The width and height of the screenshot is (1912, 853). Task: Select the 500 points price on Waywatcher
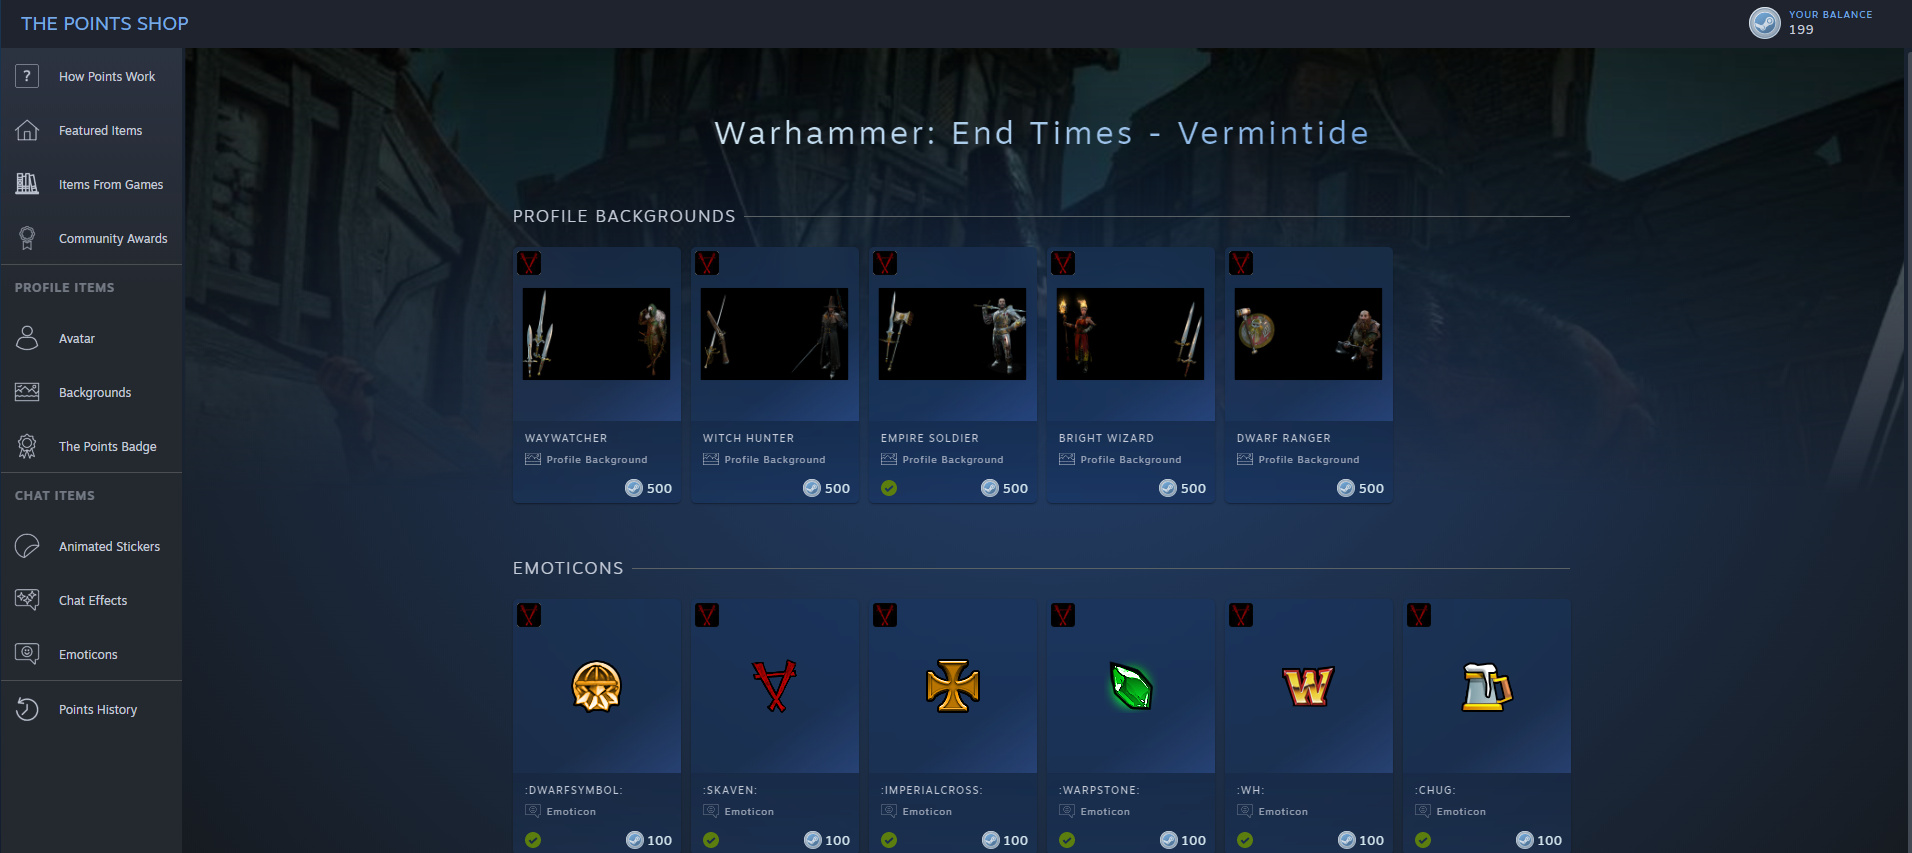649,488
